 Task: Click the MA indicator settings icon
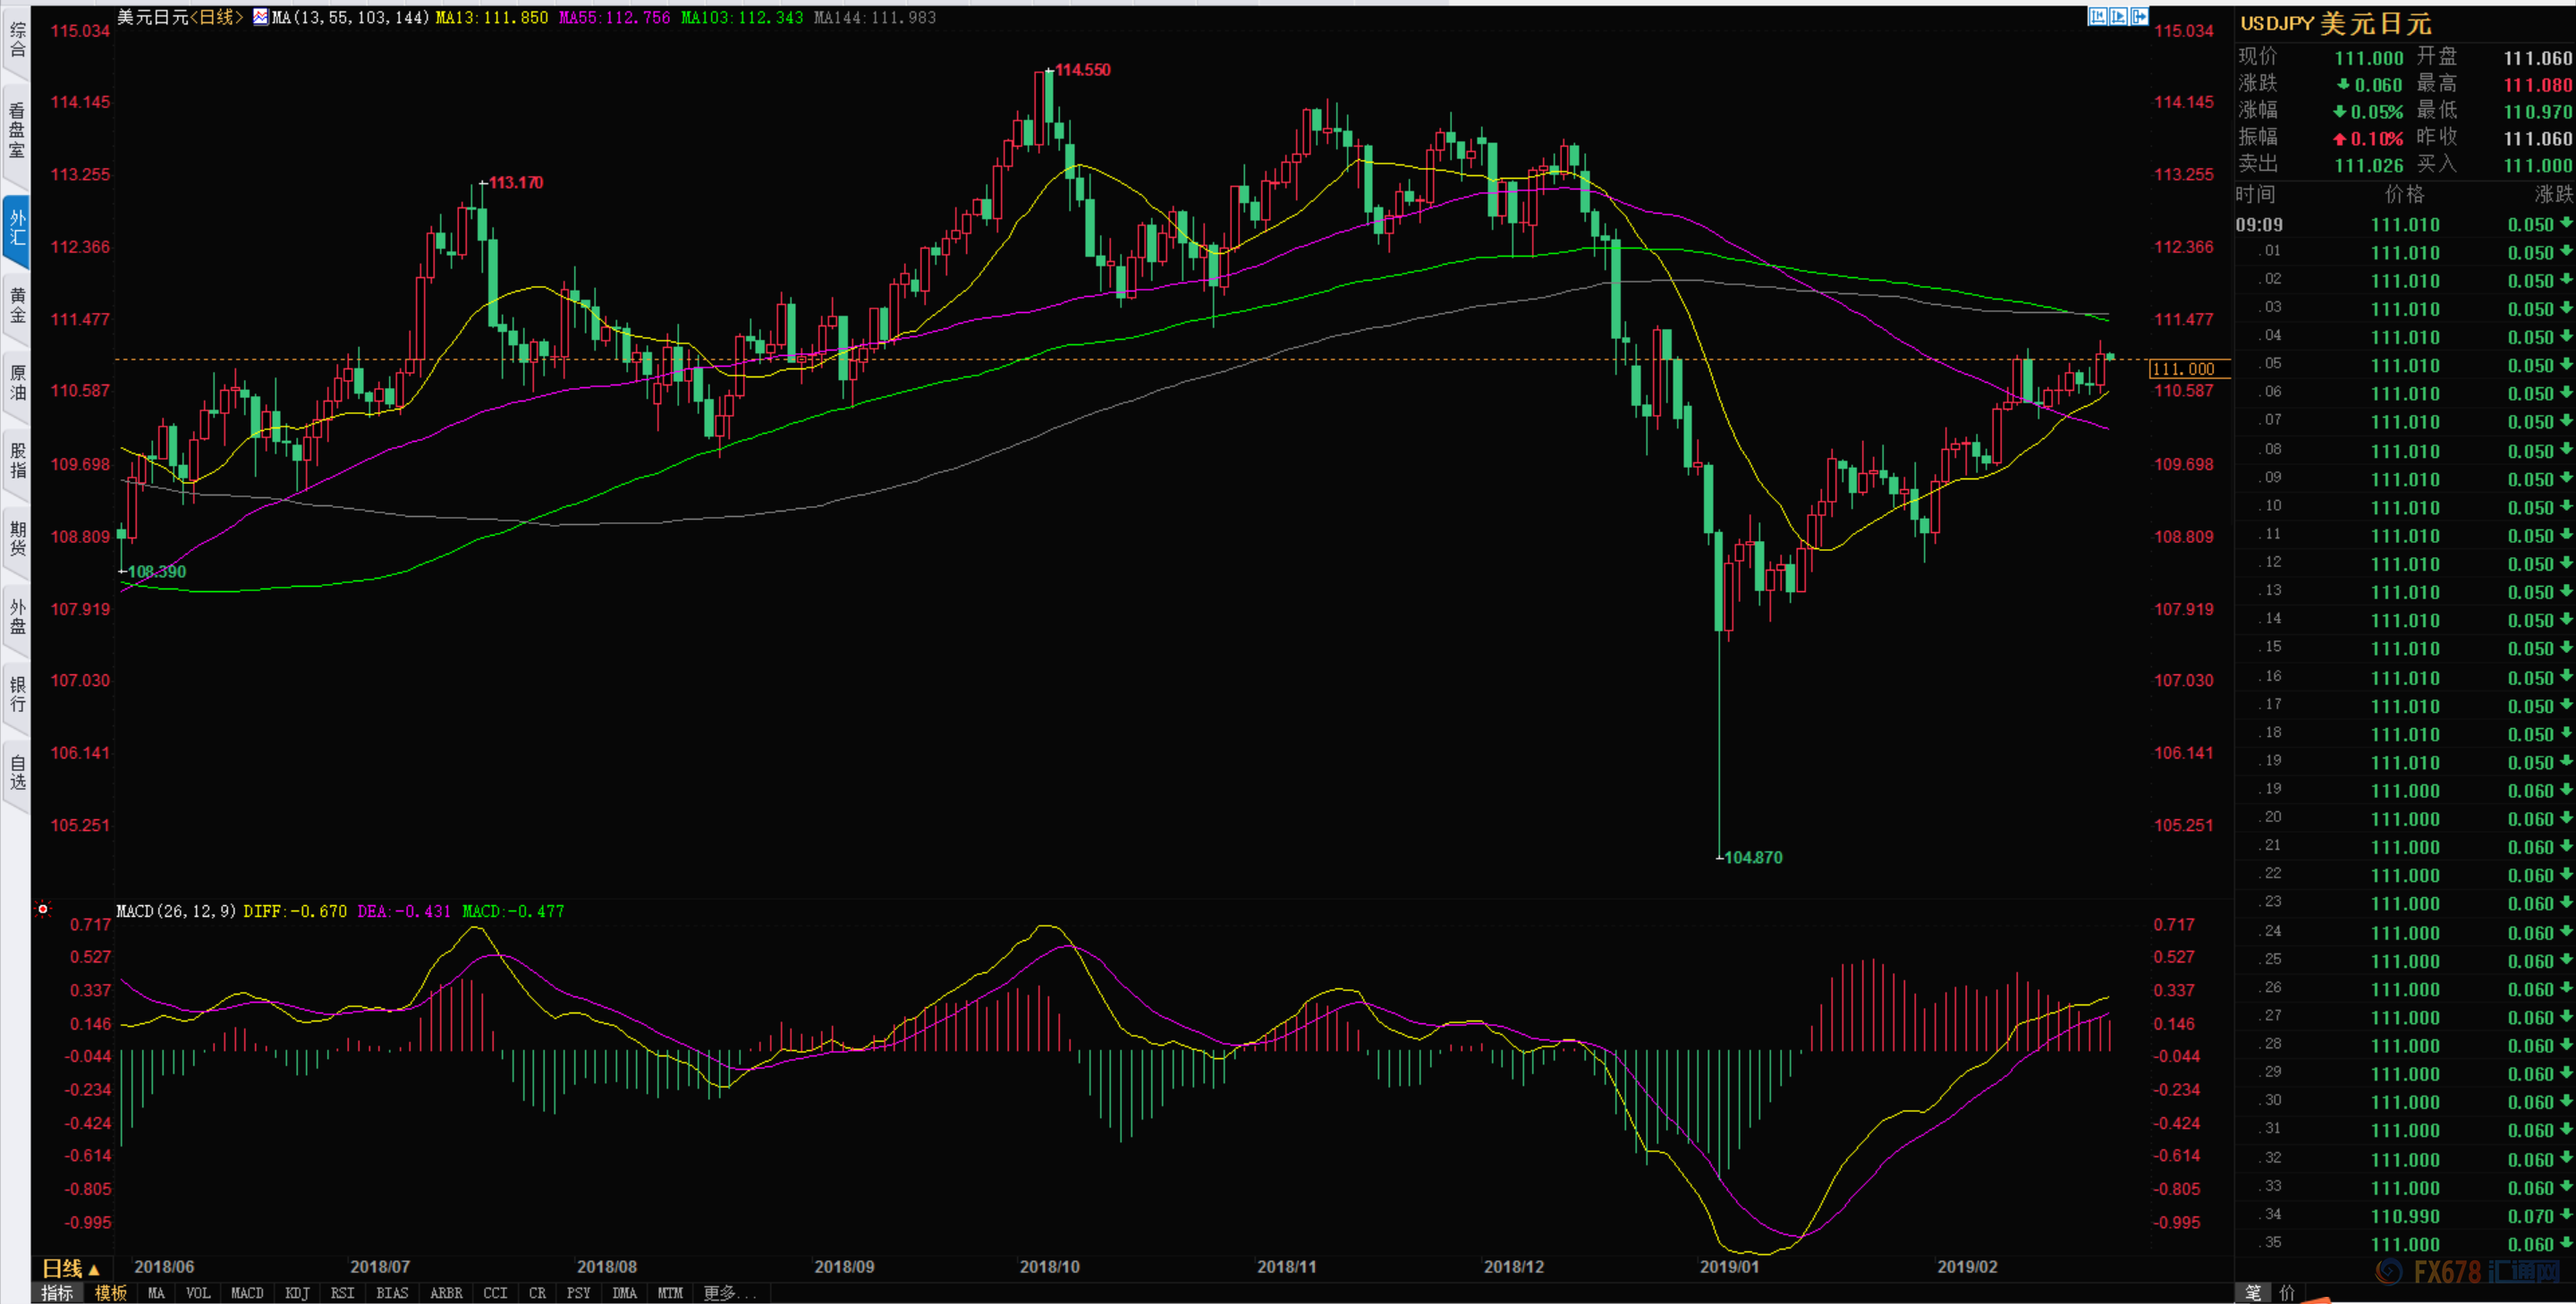click(261, 17)
